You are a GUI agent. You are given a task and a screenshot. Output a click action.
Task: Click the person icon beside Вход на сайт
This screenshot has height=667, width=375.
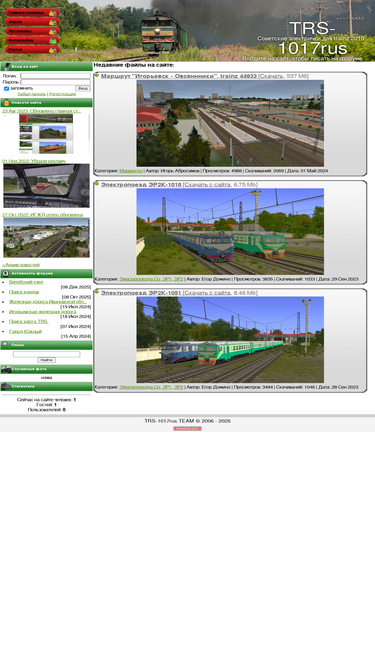click(x=7, y=66)
